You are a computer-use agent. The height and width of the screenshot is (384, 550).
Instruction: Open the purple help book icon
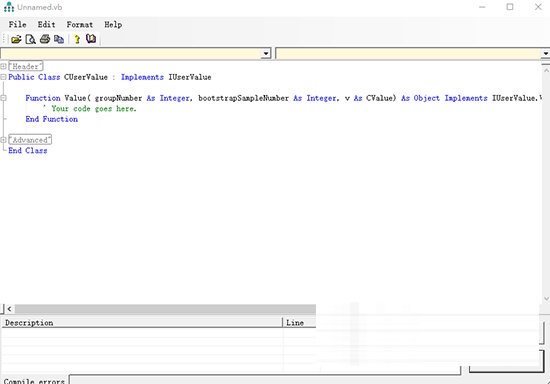point(91,39)
